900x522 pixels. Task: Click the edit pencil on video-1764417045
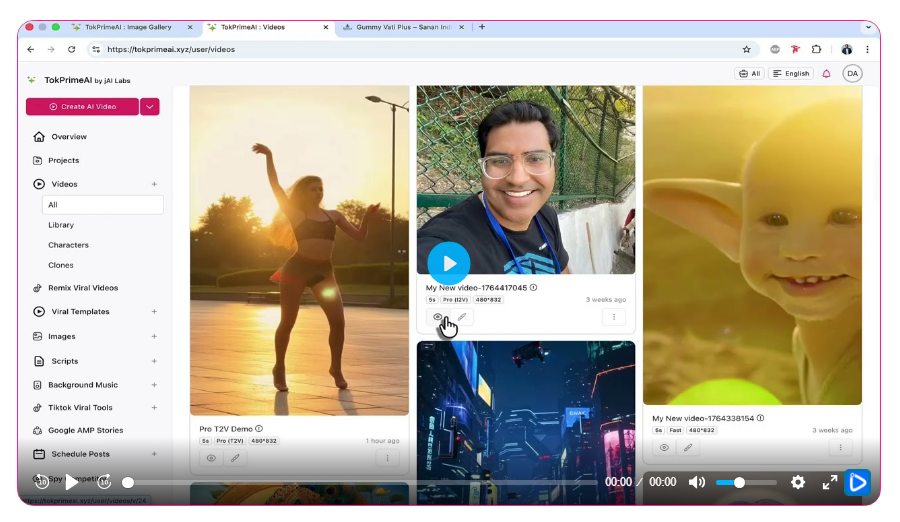(x=462, y=317)
